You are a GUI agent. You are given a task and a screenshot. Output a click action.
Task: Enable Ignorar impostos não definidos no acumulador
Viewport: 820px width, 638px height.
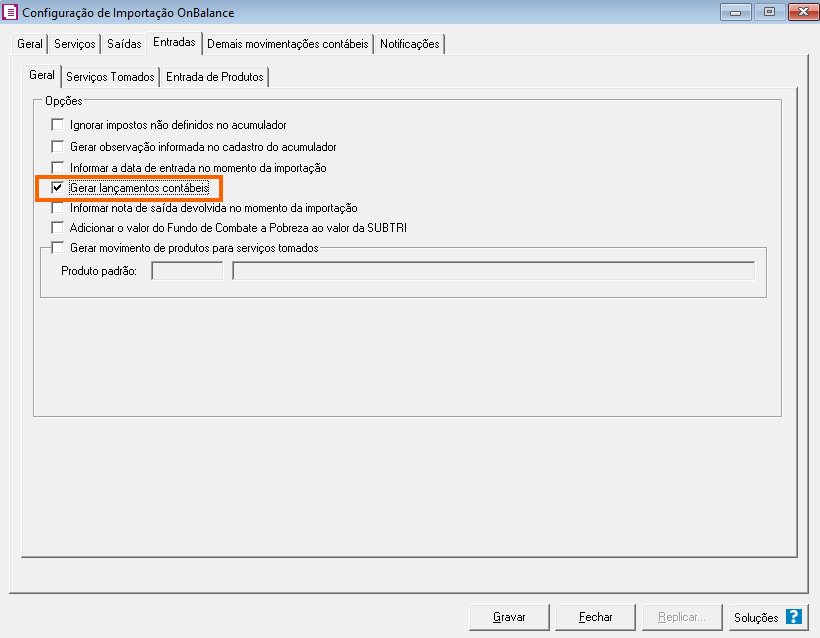pyautogui.click(x=58, y=125)
